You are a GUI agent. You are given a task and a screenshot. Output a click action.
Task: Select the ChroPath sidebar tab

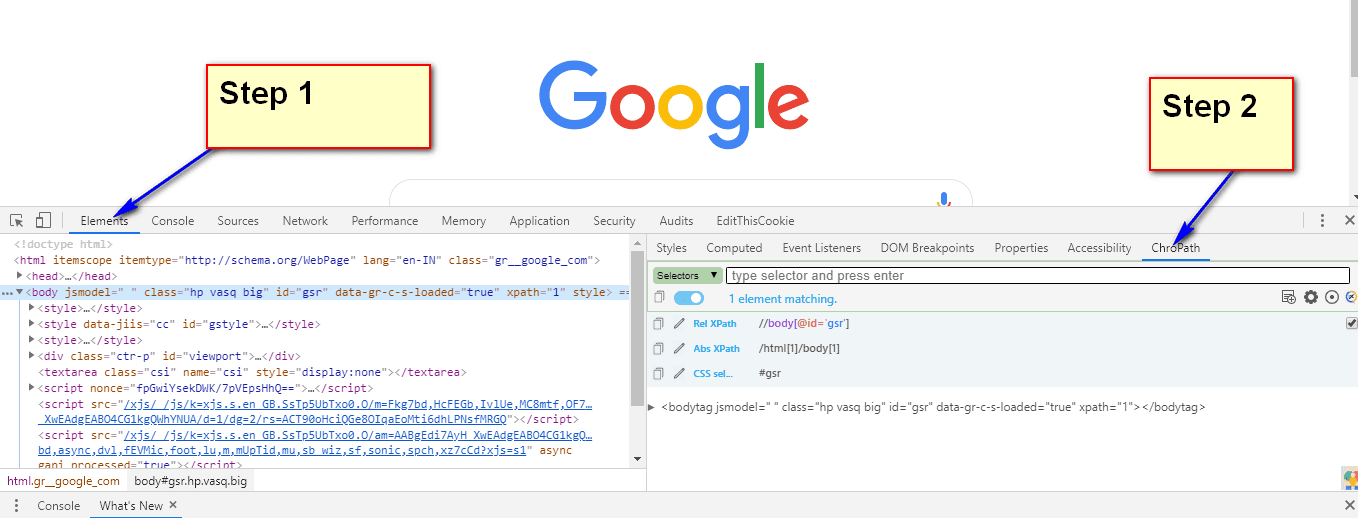(x=1176, y=248)
